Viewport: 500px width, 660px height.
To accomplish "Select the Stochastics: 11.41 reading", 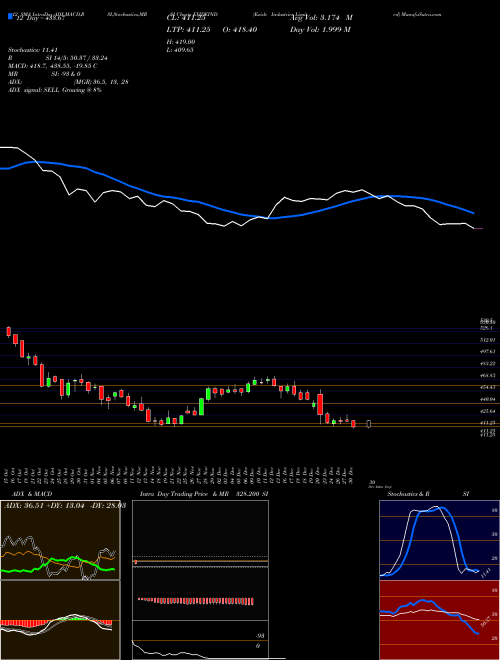I will (32, 50).
